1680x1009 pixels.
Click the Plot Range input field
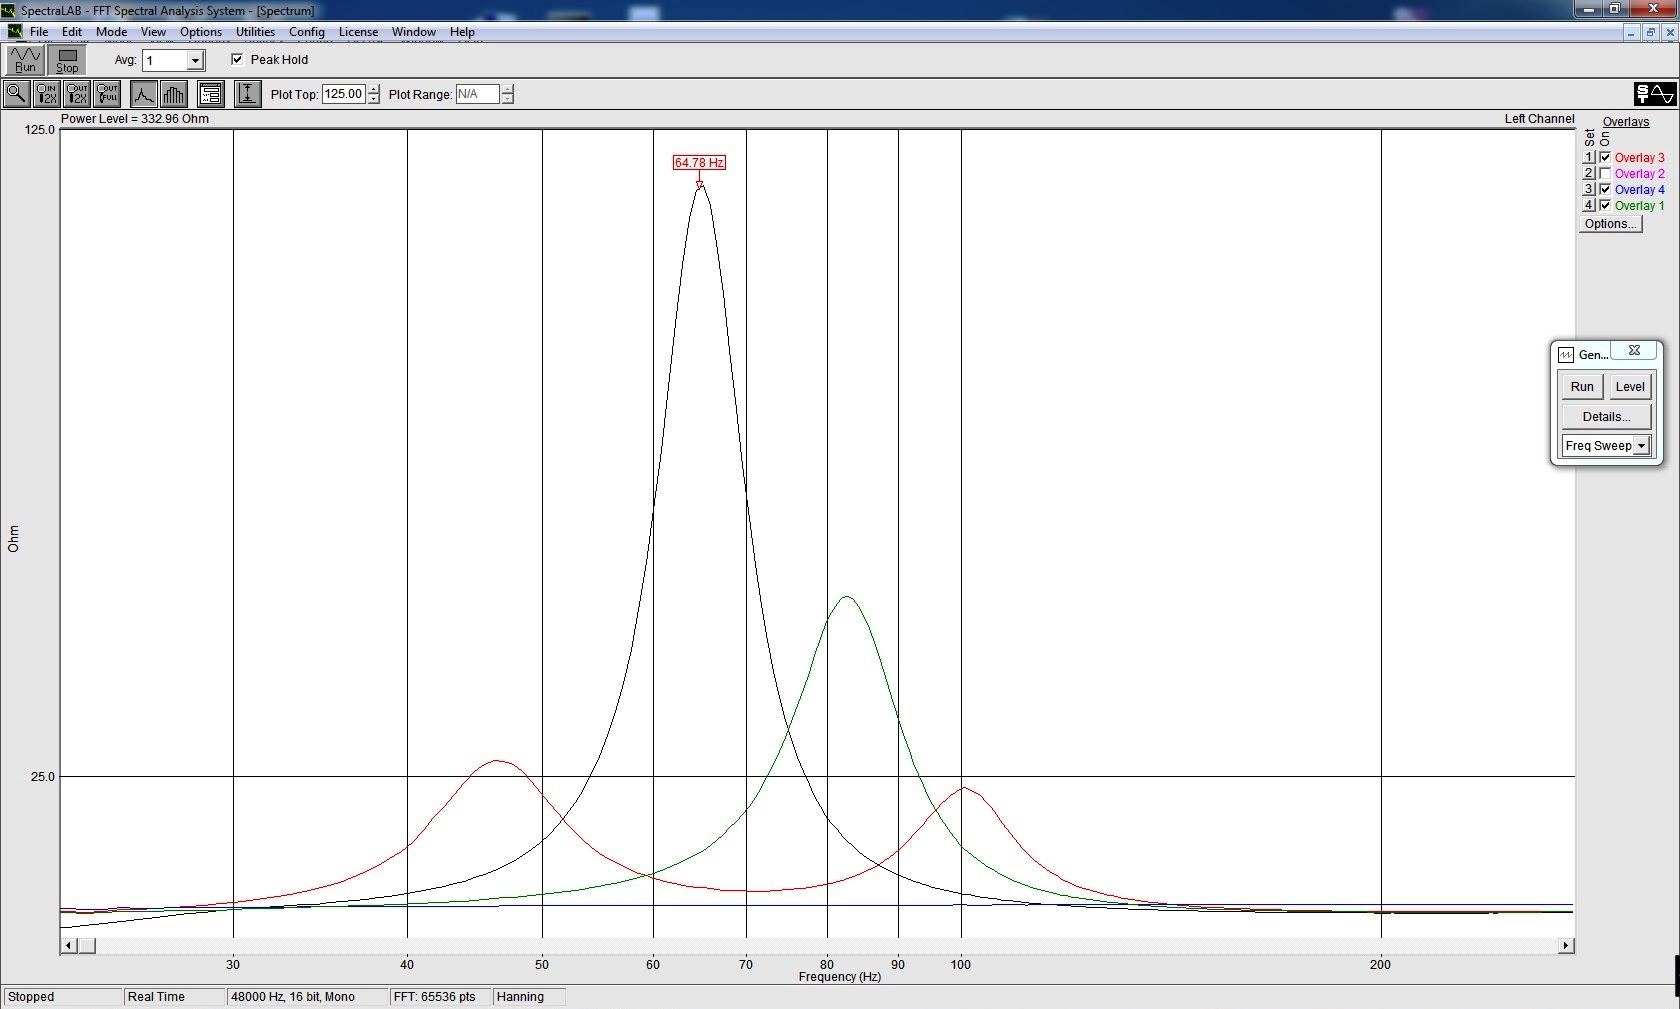tap(478, 94)
